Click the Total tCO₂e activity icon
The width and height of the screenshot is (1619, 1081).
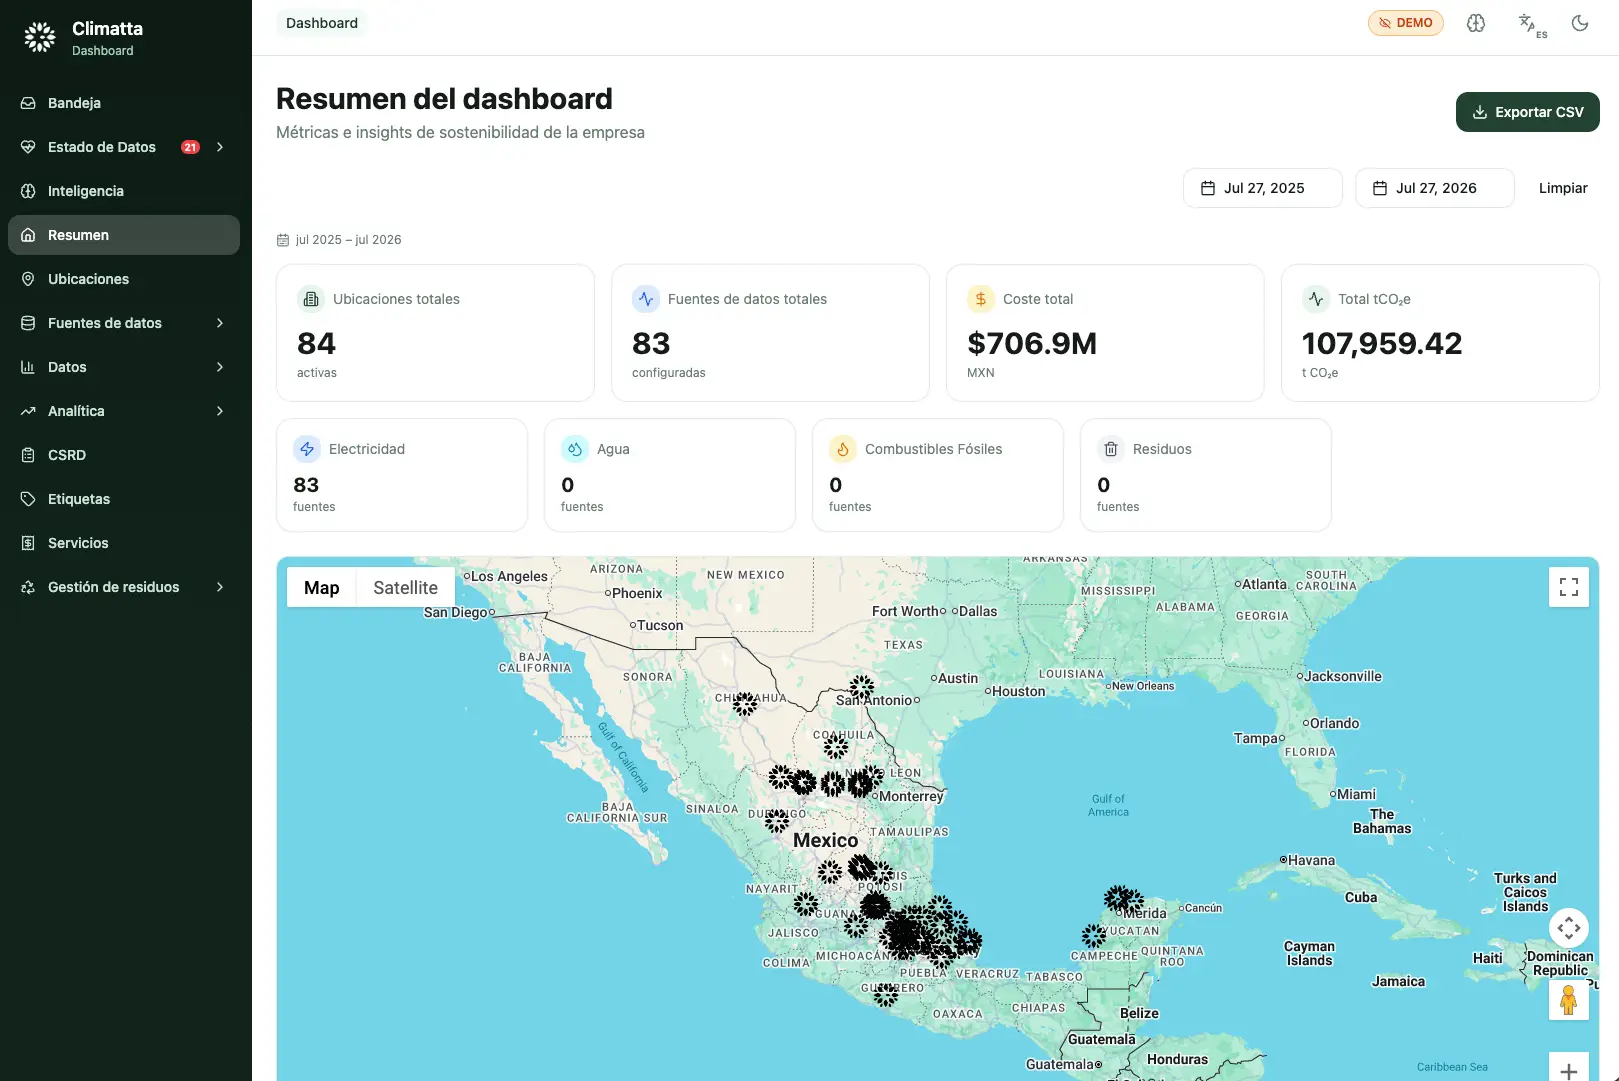click(x=1316, y=299)
